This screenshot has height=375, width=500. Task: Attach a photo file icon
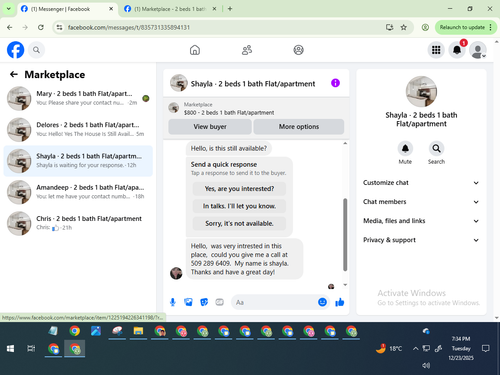point(188,302)
